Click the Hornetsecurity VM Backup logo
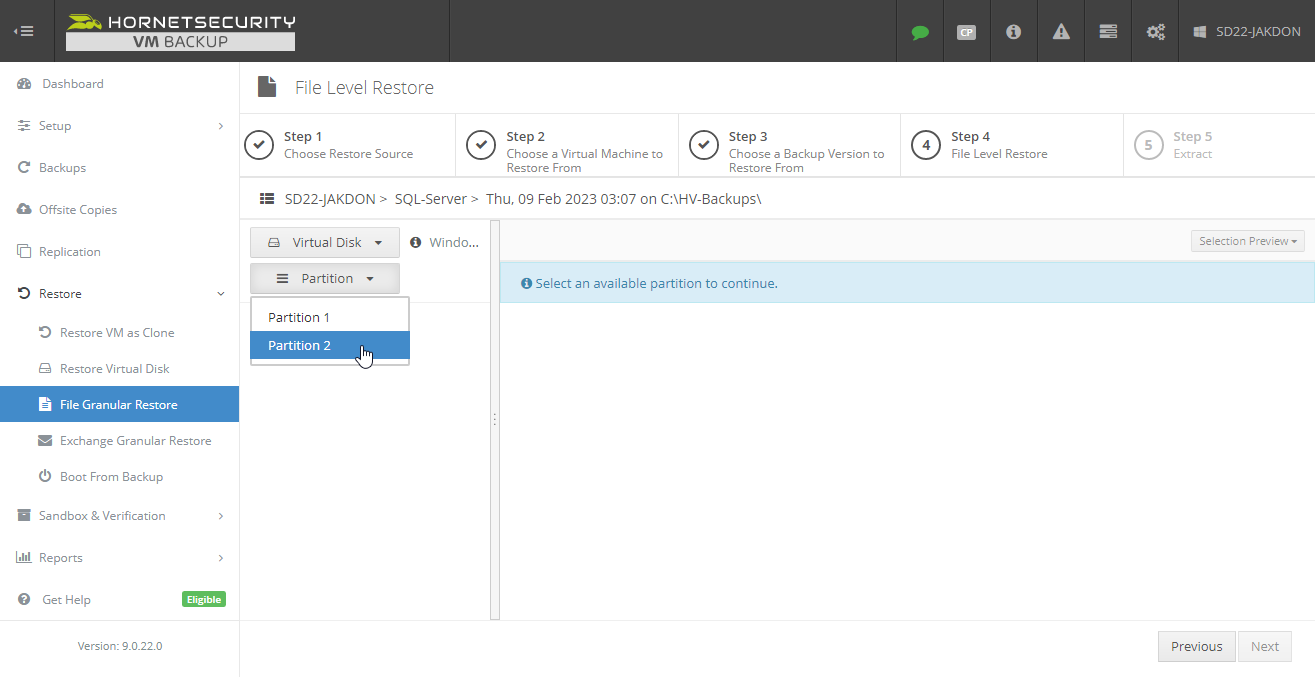 click(180, 31)
